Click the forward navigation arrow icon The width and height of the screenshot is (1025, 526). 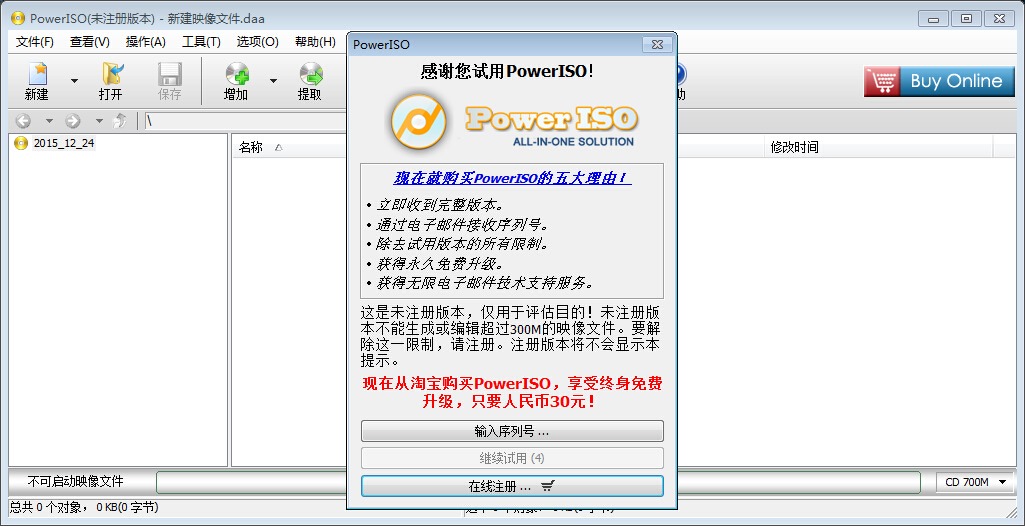click(x=73, y=121)
